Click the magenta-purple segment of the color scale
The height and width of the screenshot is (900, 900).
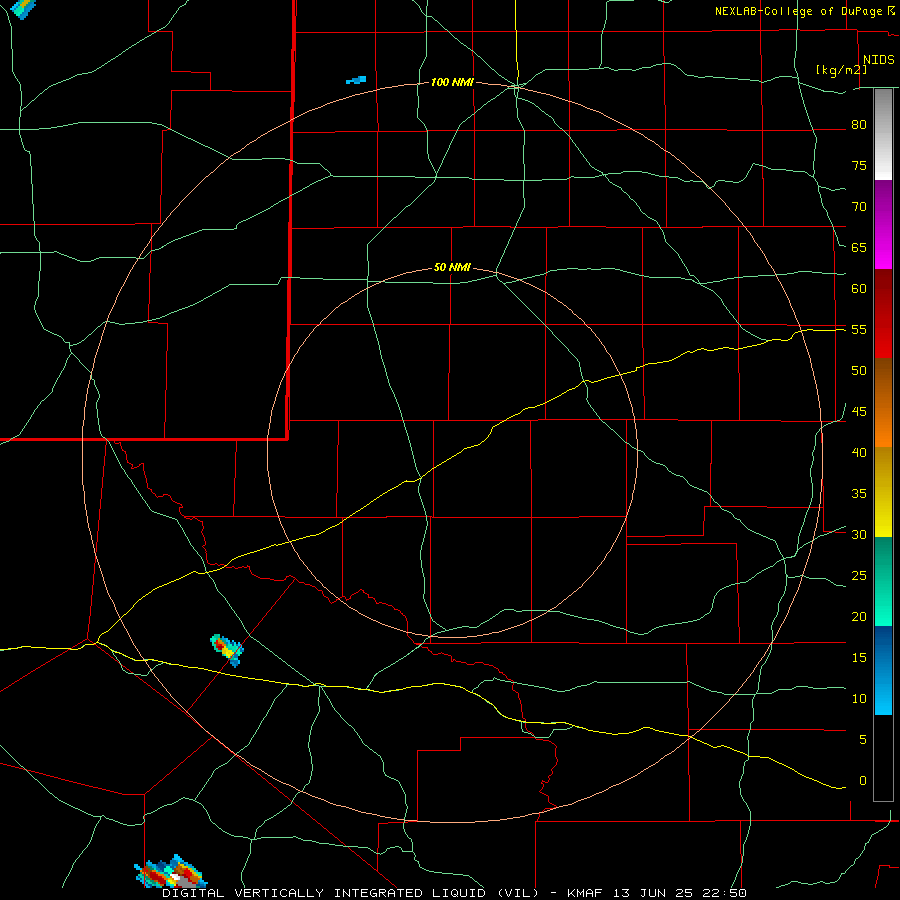(883, 225)
